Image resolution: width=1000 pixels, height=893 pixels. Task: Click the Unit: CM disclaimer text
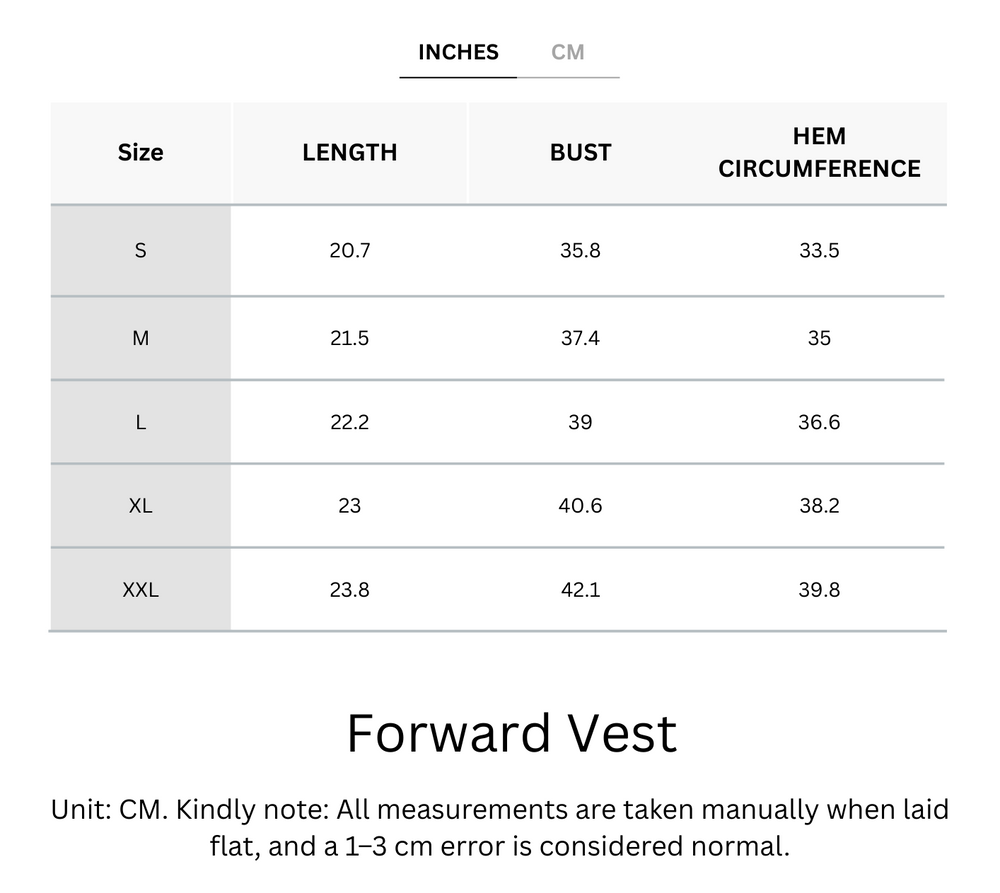(500, 828)
